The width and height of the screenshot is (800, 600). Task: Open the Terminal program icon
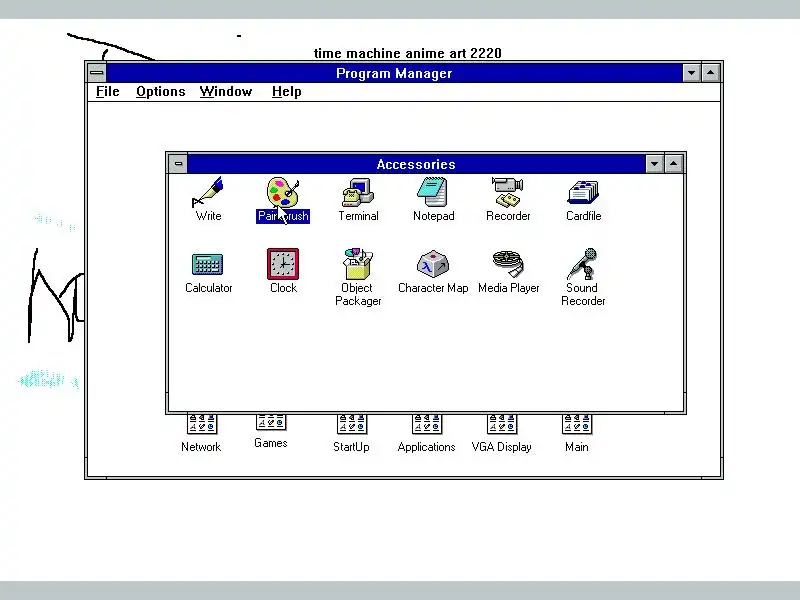358,192
